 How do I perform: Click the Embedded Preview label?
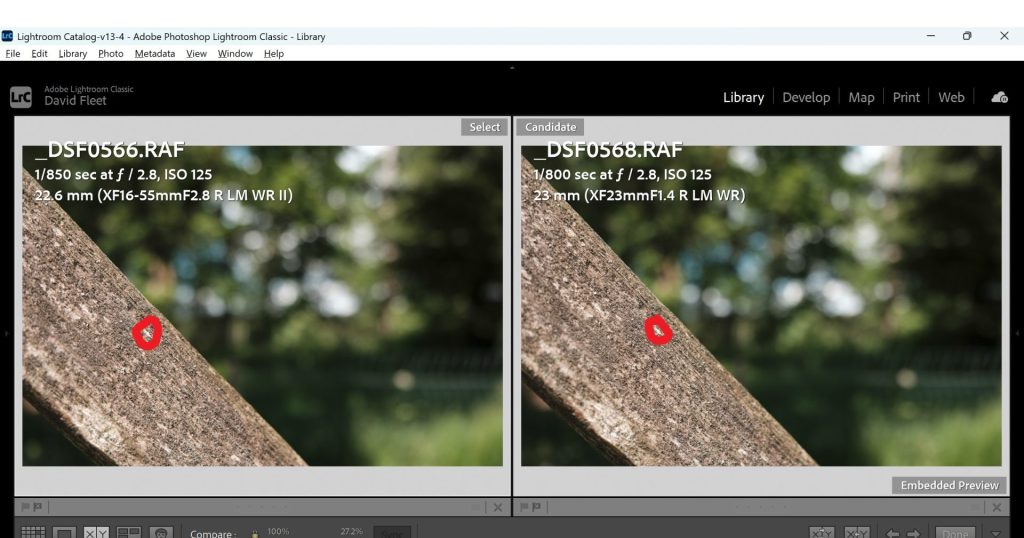(950, 485)
